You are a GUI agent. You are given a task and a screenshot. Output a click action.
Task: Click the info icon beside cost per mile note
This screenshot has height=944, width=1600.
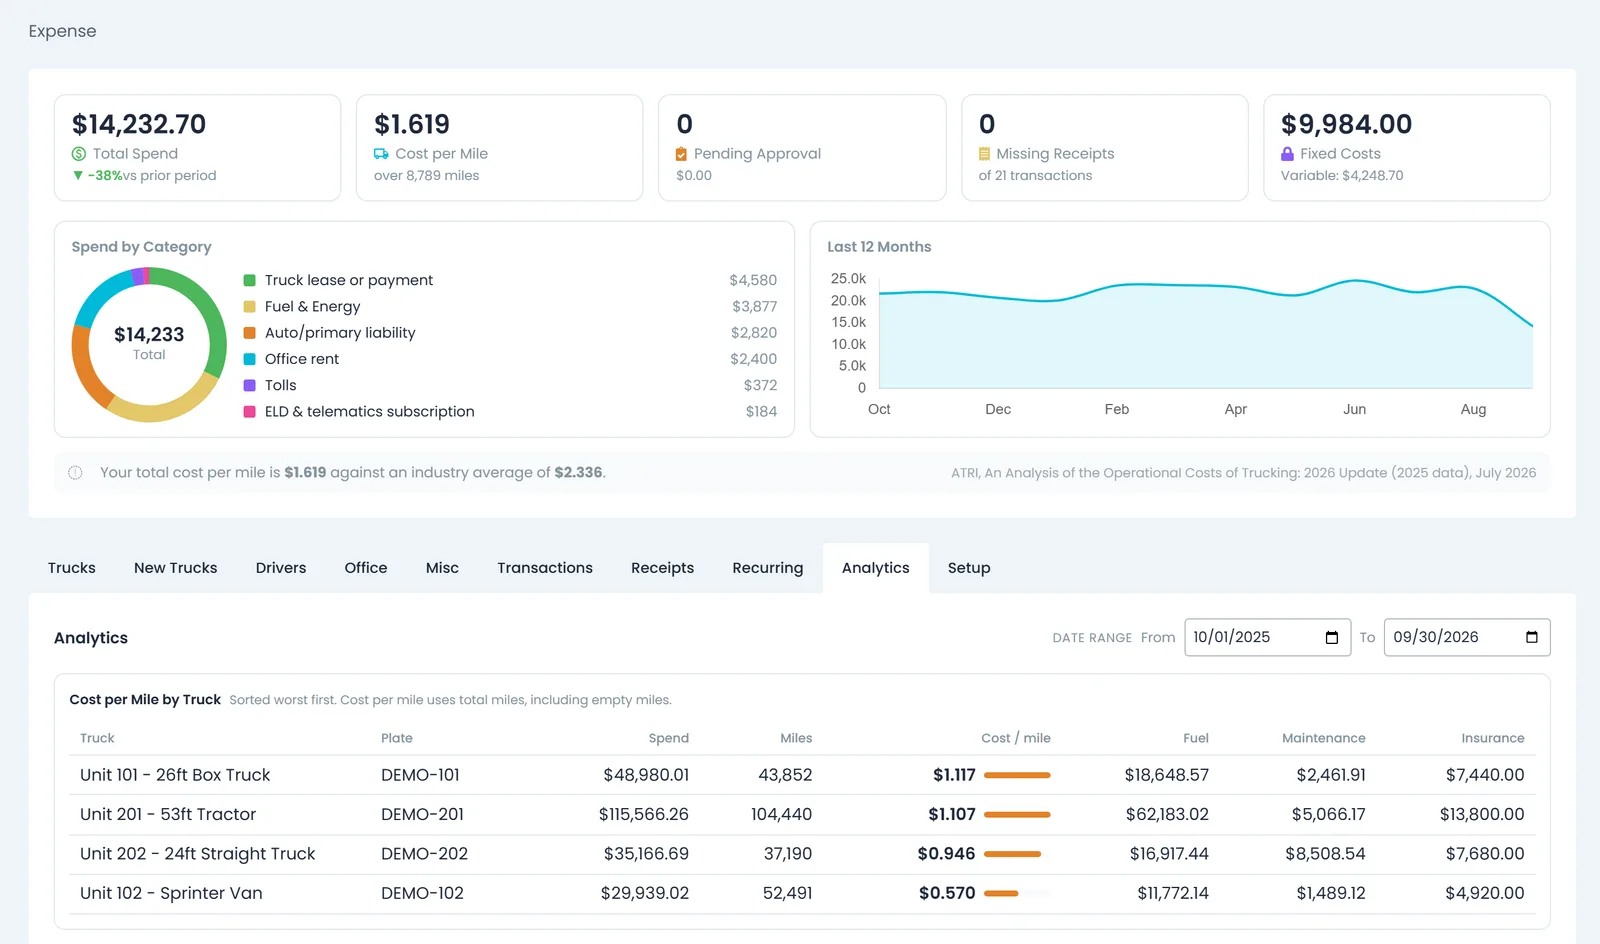coord(75,473)
